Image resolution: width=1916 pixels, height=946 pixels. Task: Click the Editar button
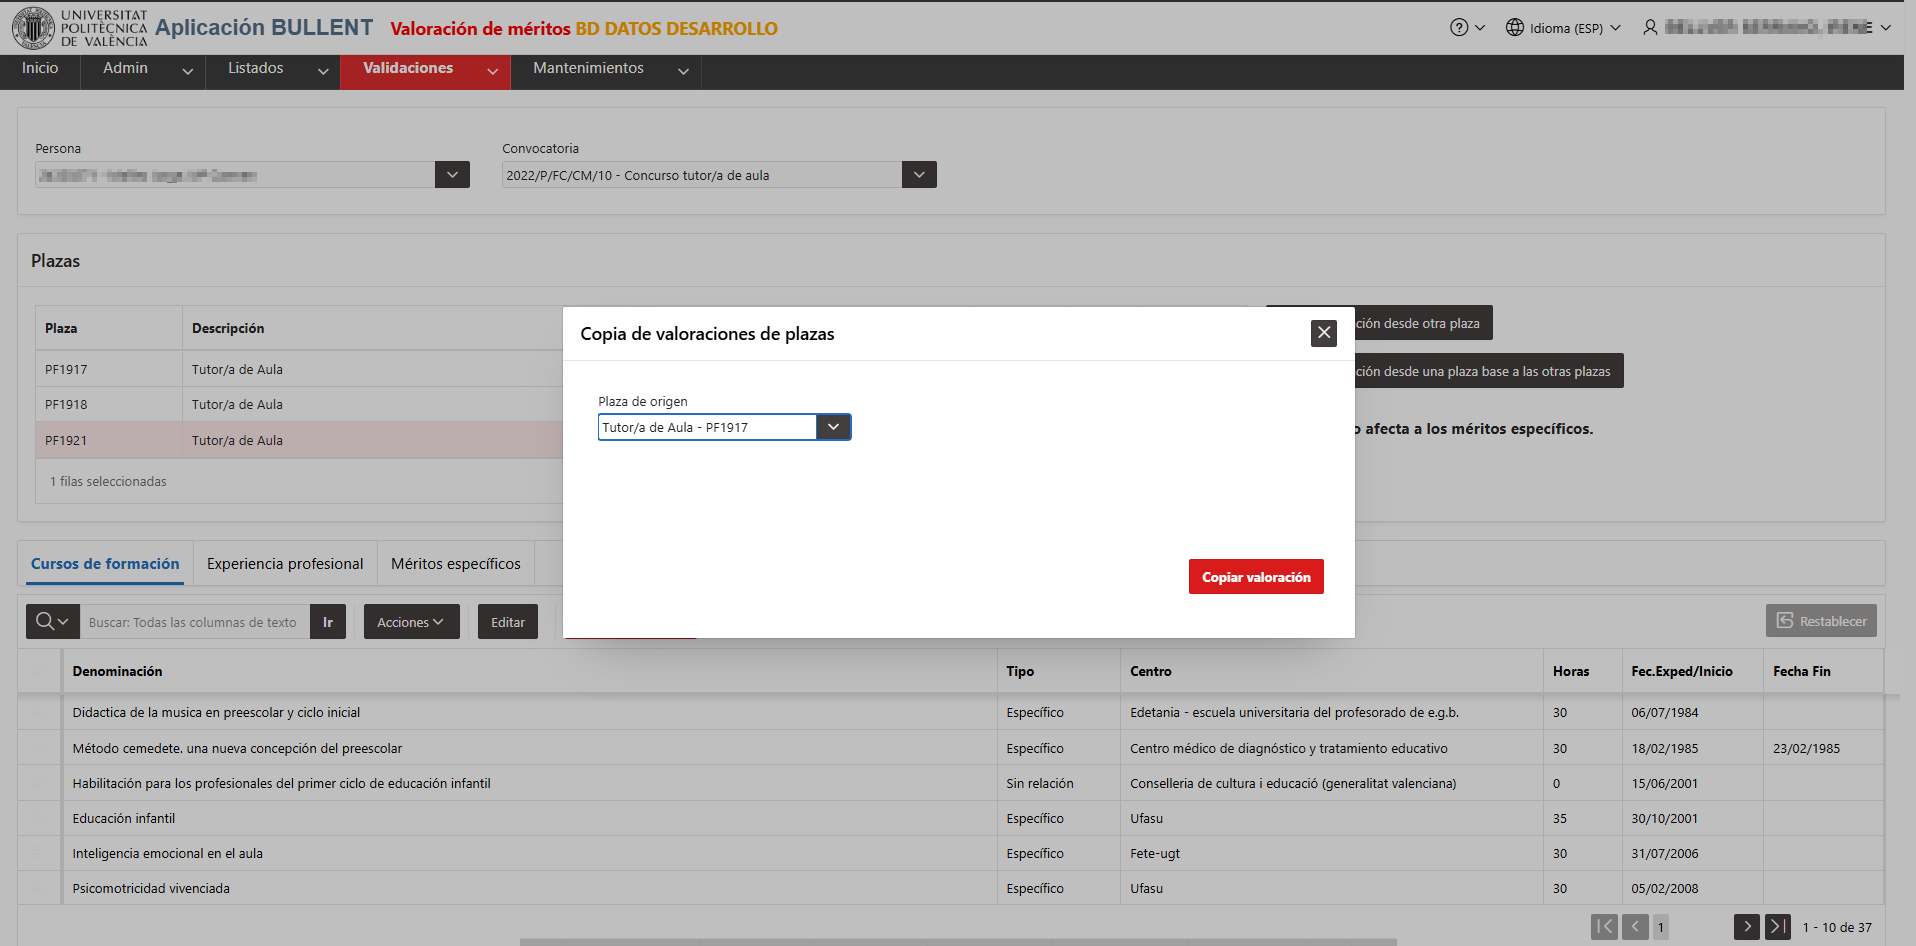[x=508, y=622]
